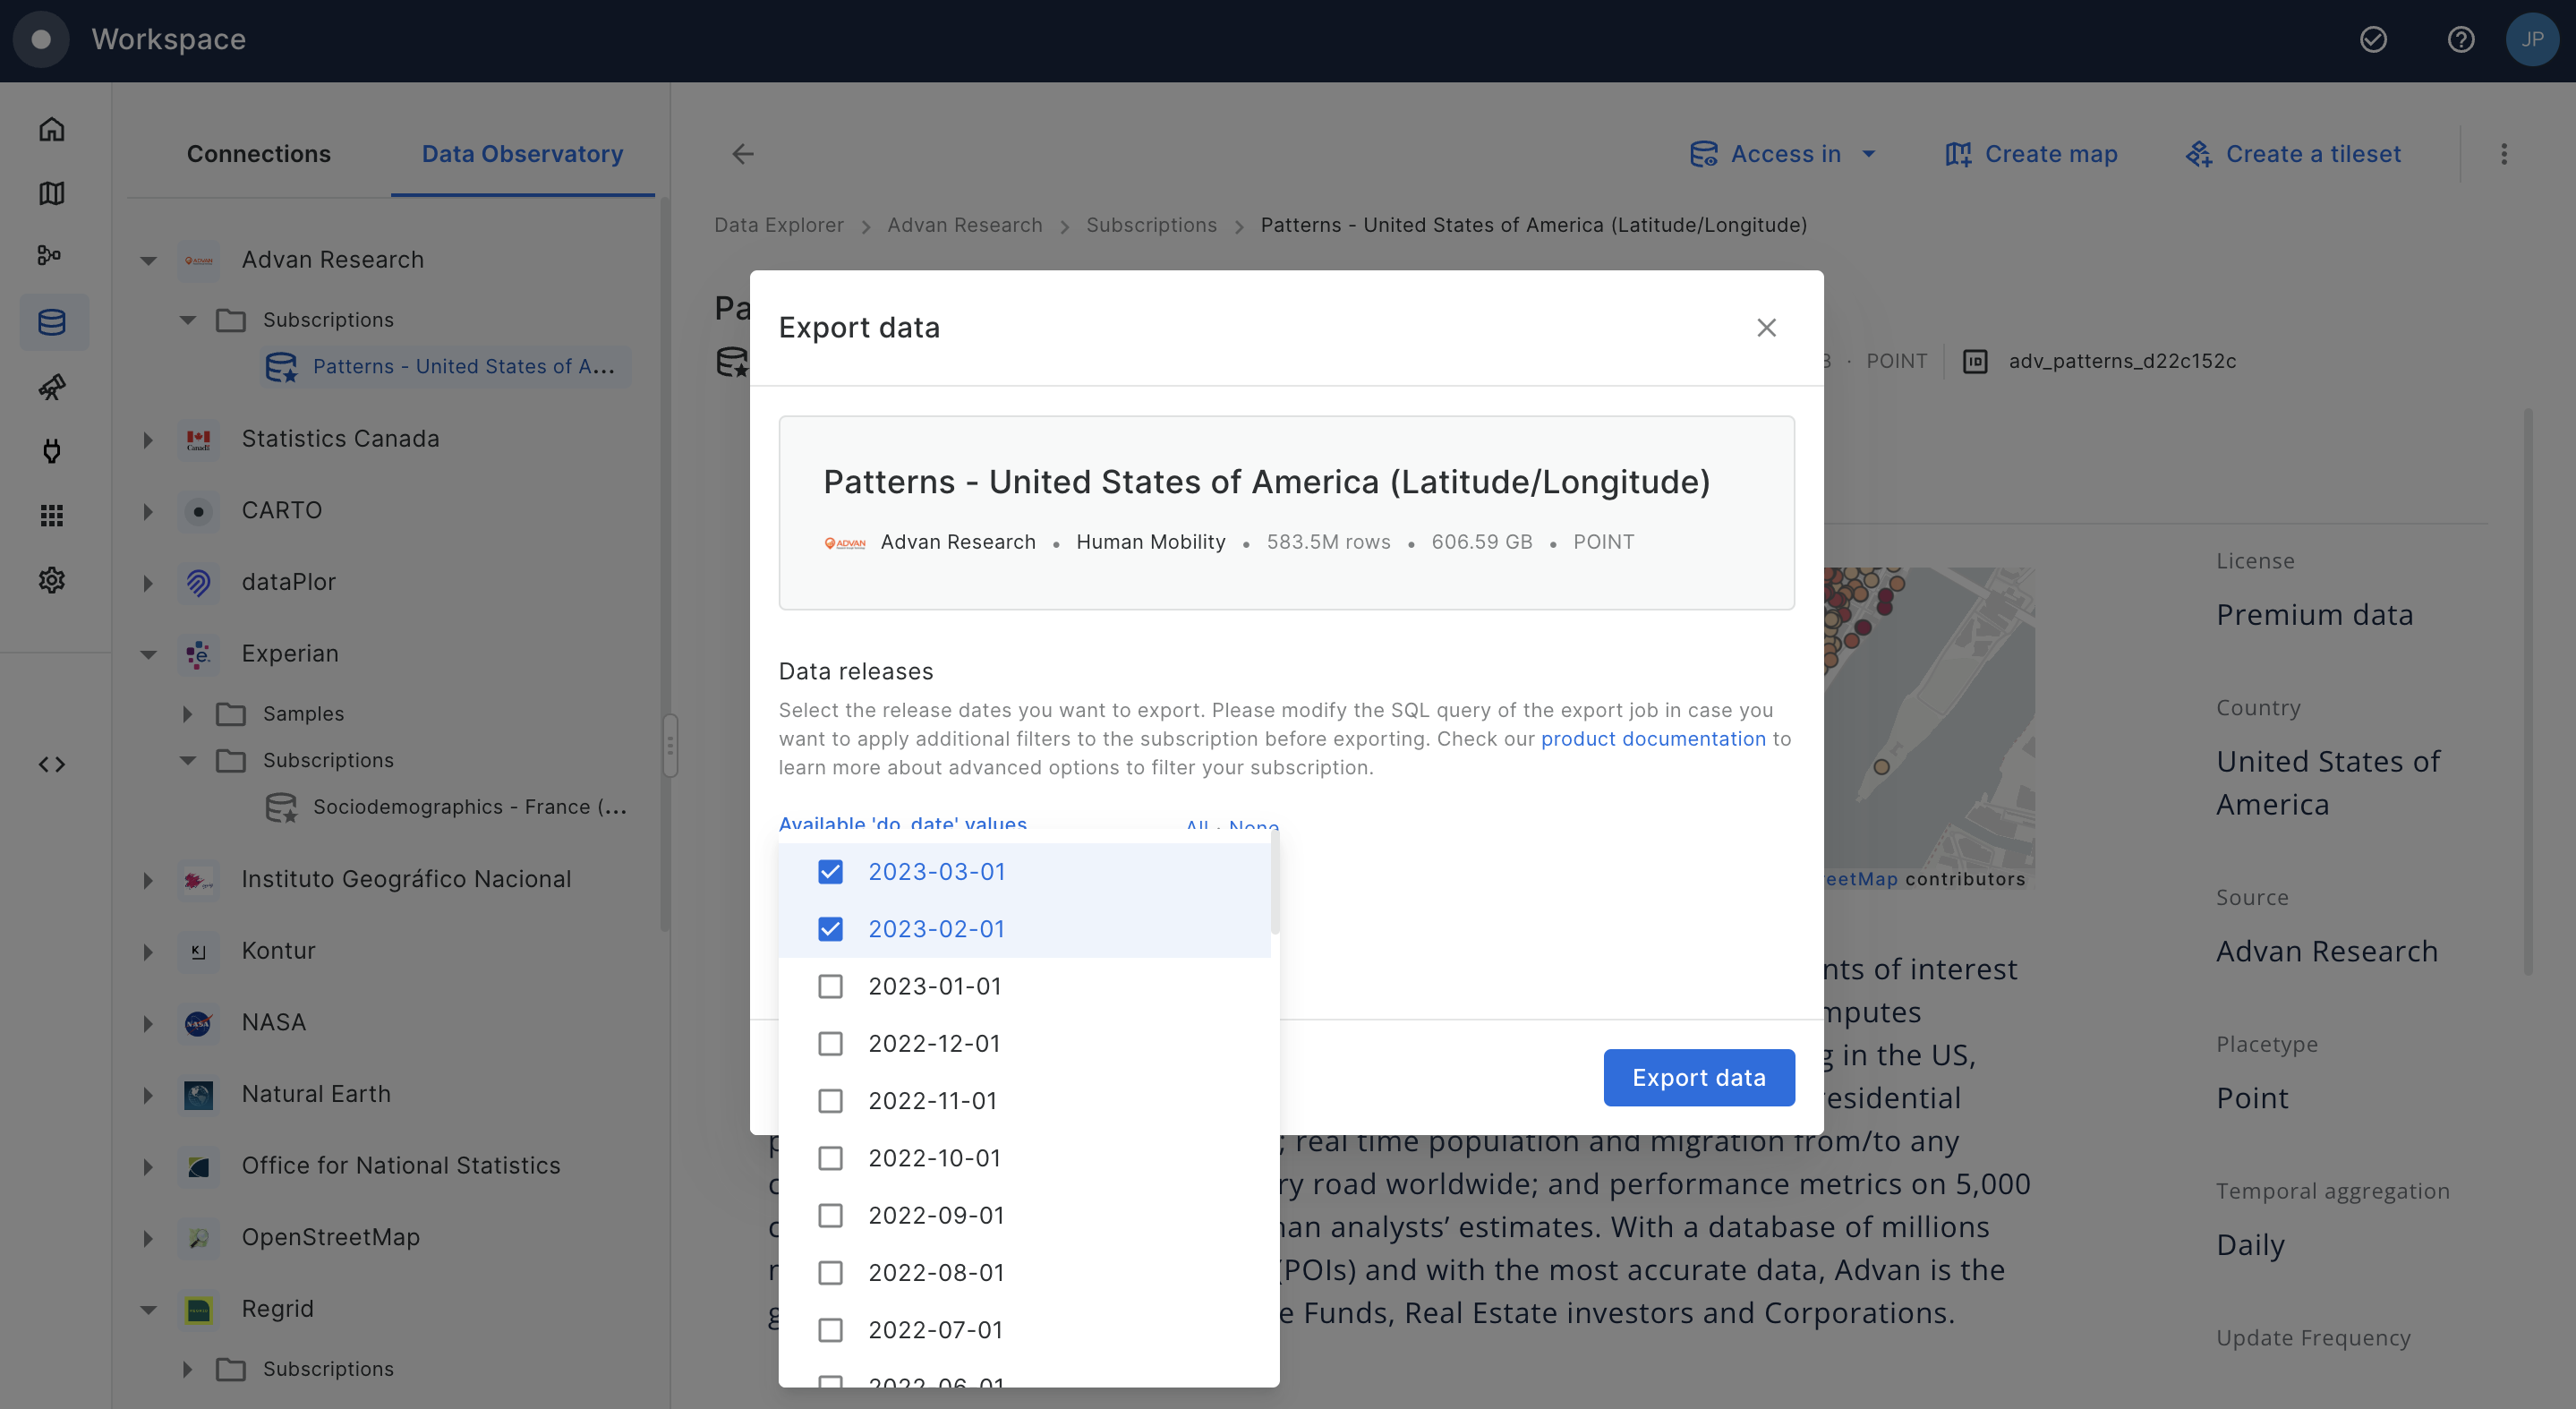Go back with the left arrow icon

click(743, 154)
